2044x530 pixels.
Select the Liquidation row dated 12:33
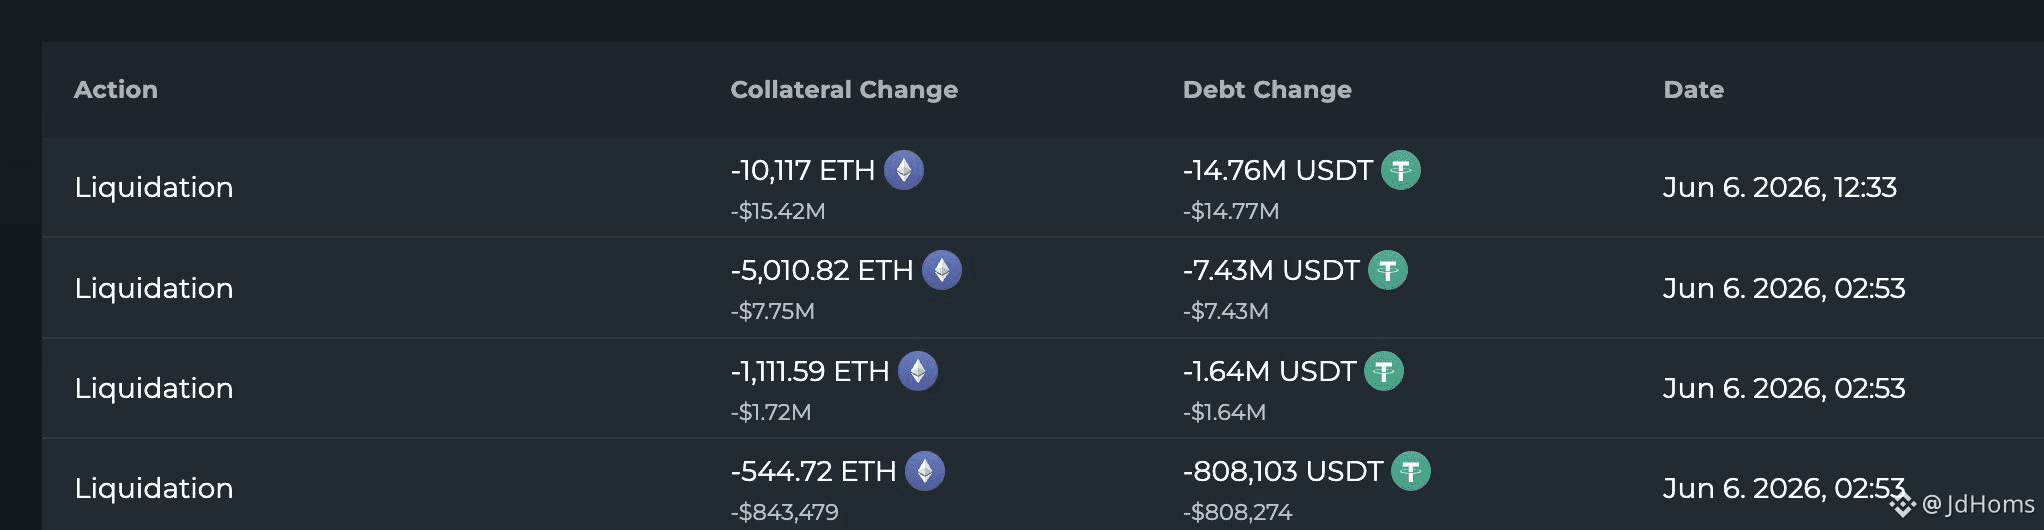point(1043,187)
